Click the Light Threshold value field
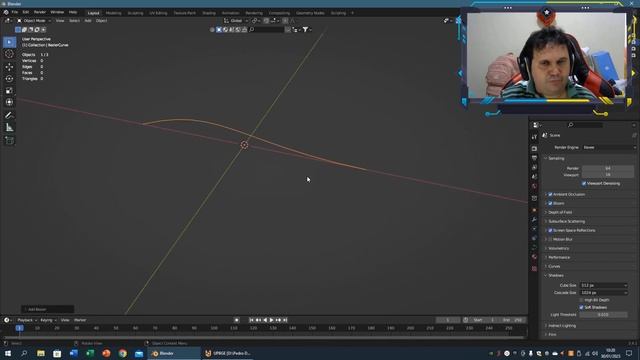This screenshot has width=640, height=360. tap(603, 315)
